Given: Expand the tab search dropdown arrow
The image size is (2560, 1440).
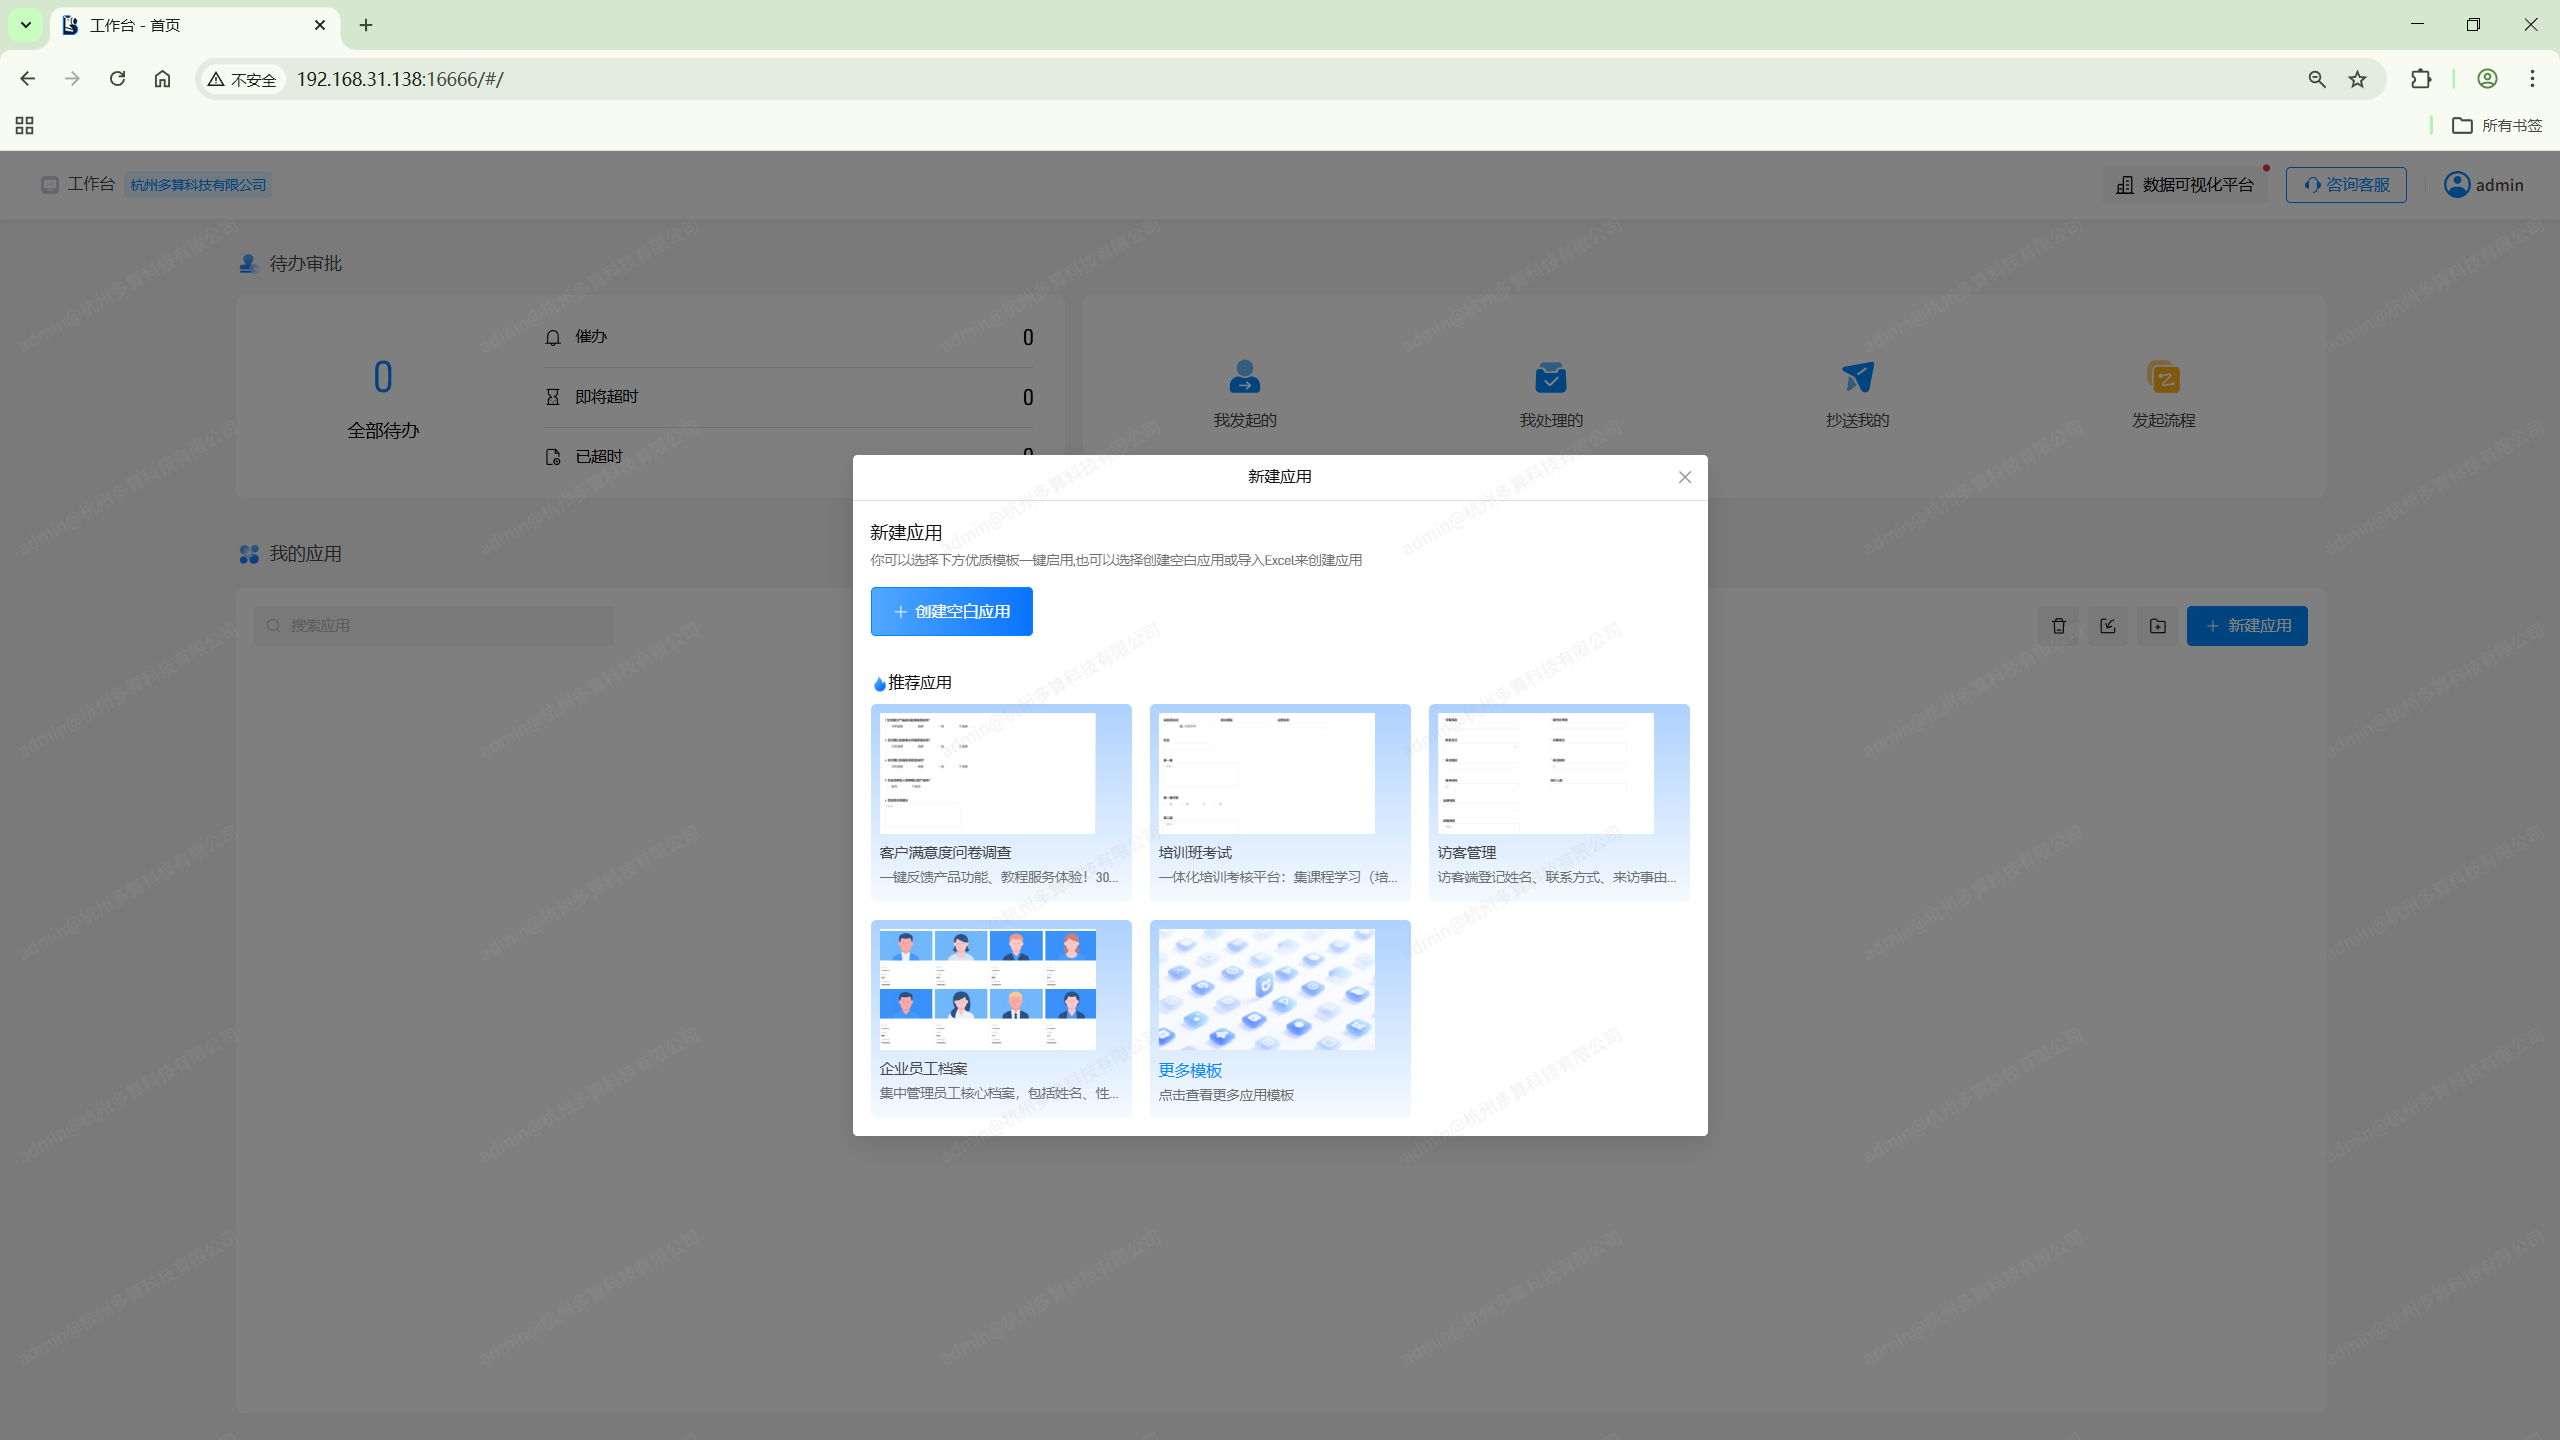Looking at the screenshot, I should (26, 25).
